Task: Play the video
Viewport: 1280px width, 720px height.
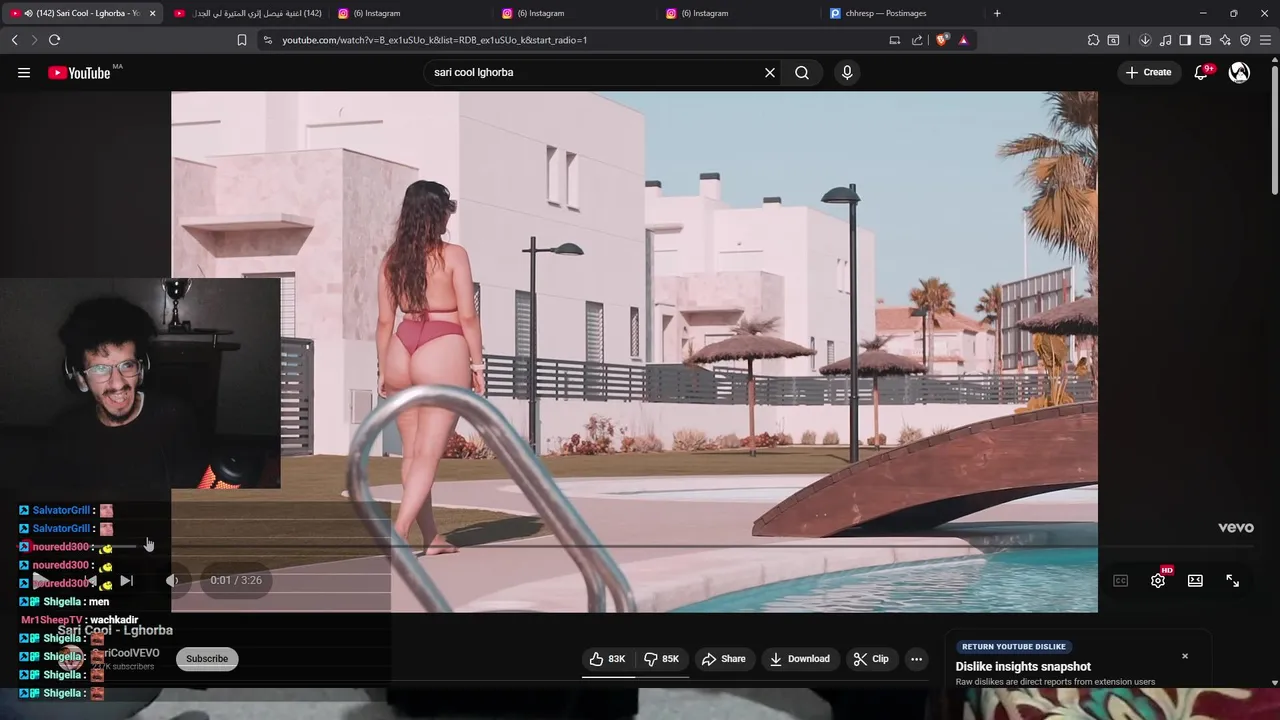Action: 40,580
